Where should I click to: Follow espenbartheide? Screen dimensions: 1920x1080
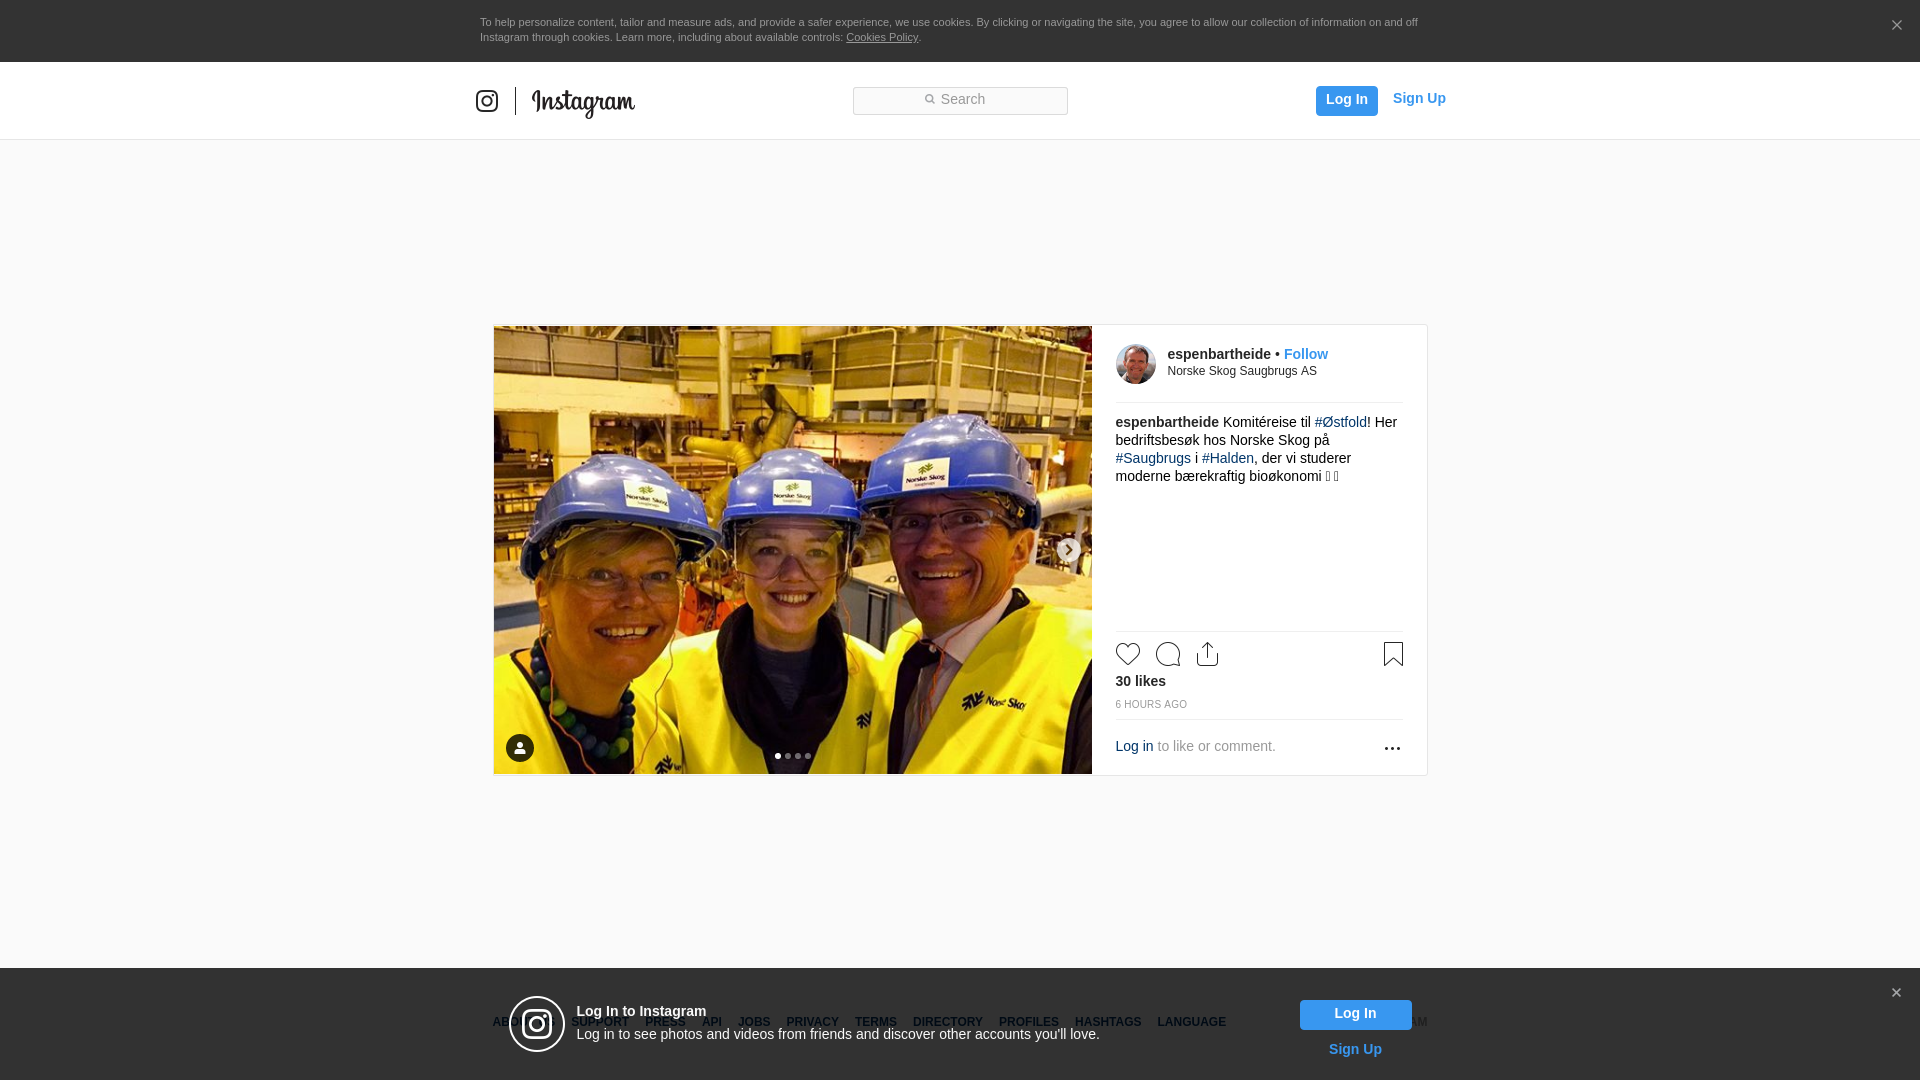1306,354
